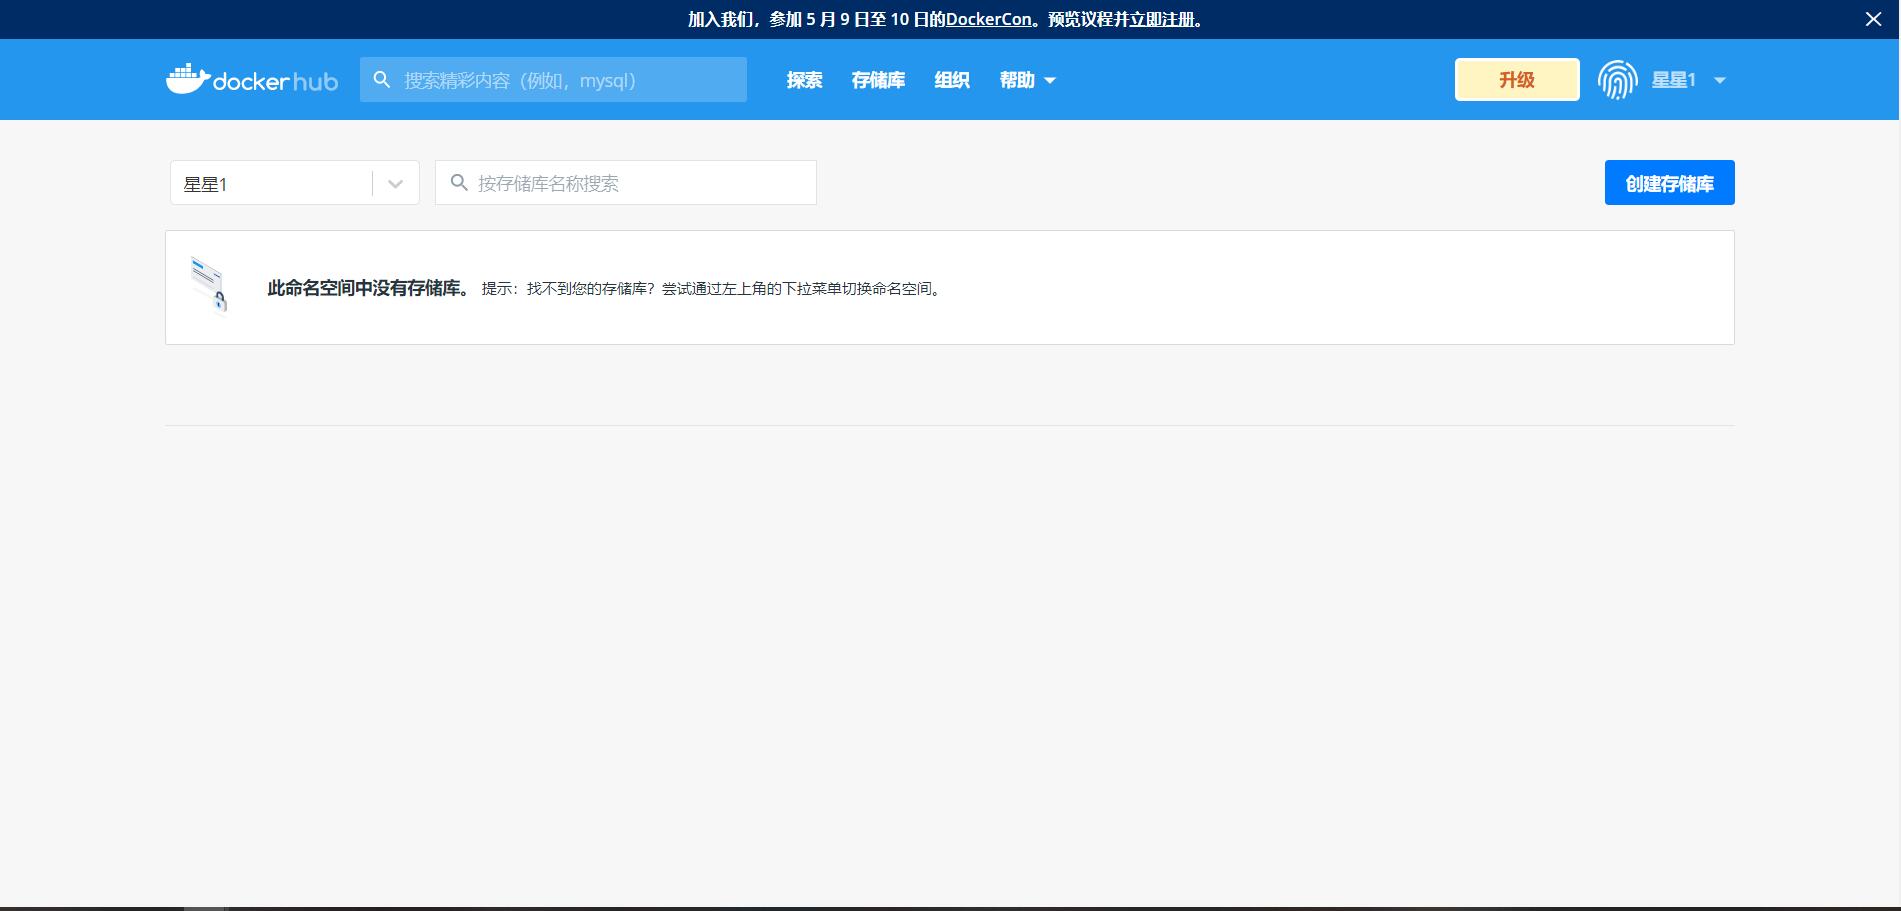
Task: Click the 升级 upgrade button
Action: (1517, 80)
